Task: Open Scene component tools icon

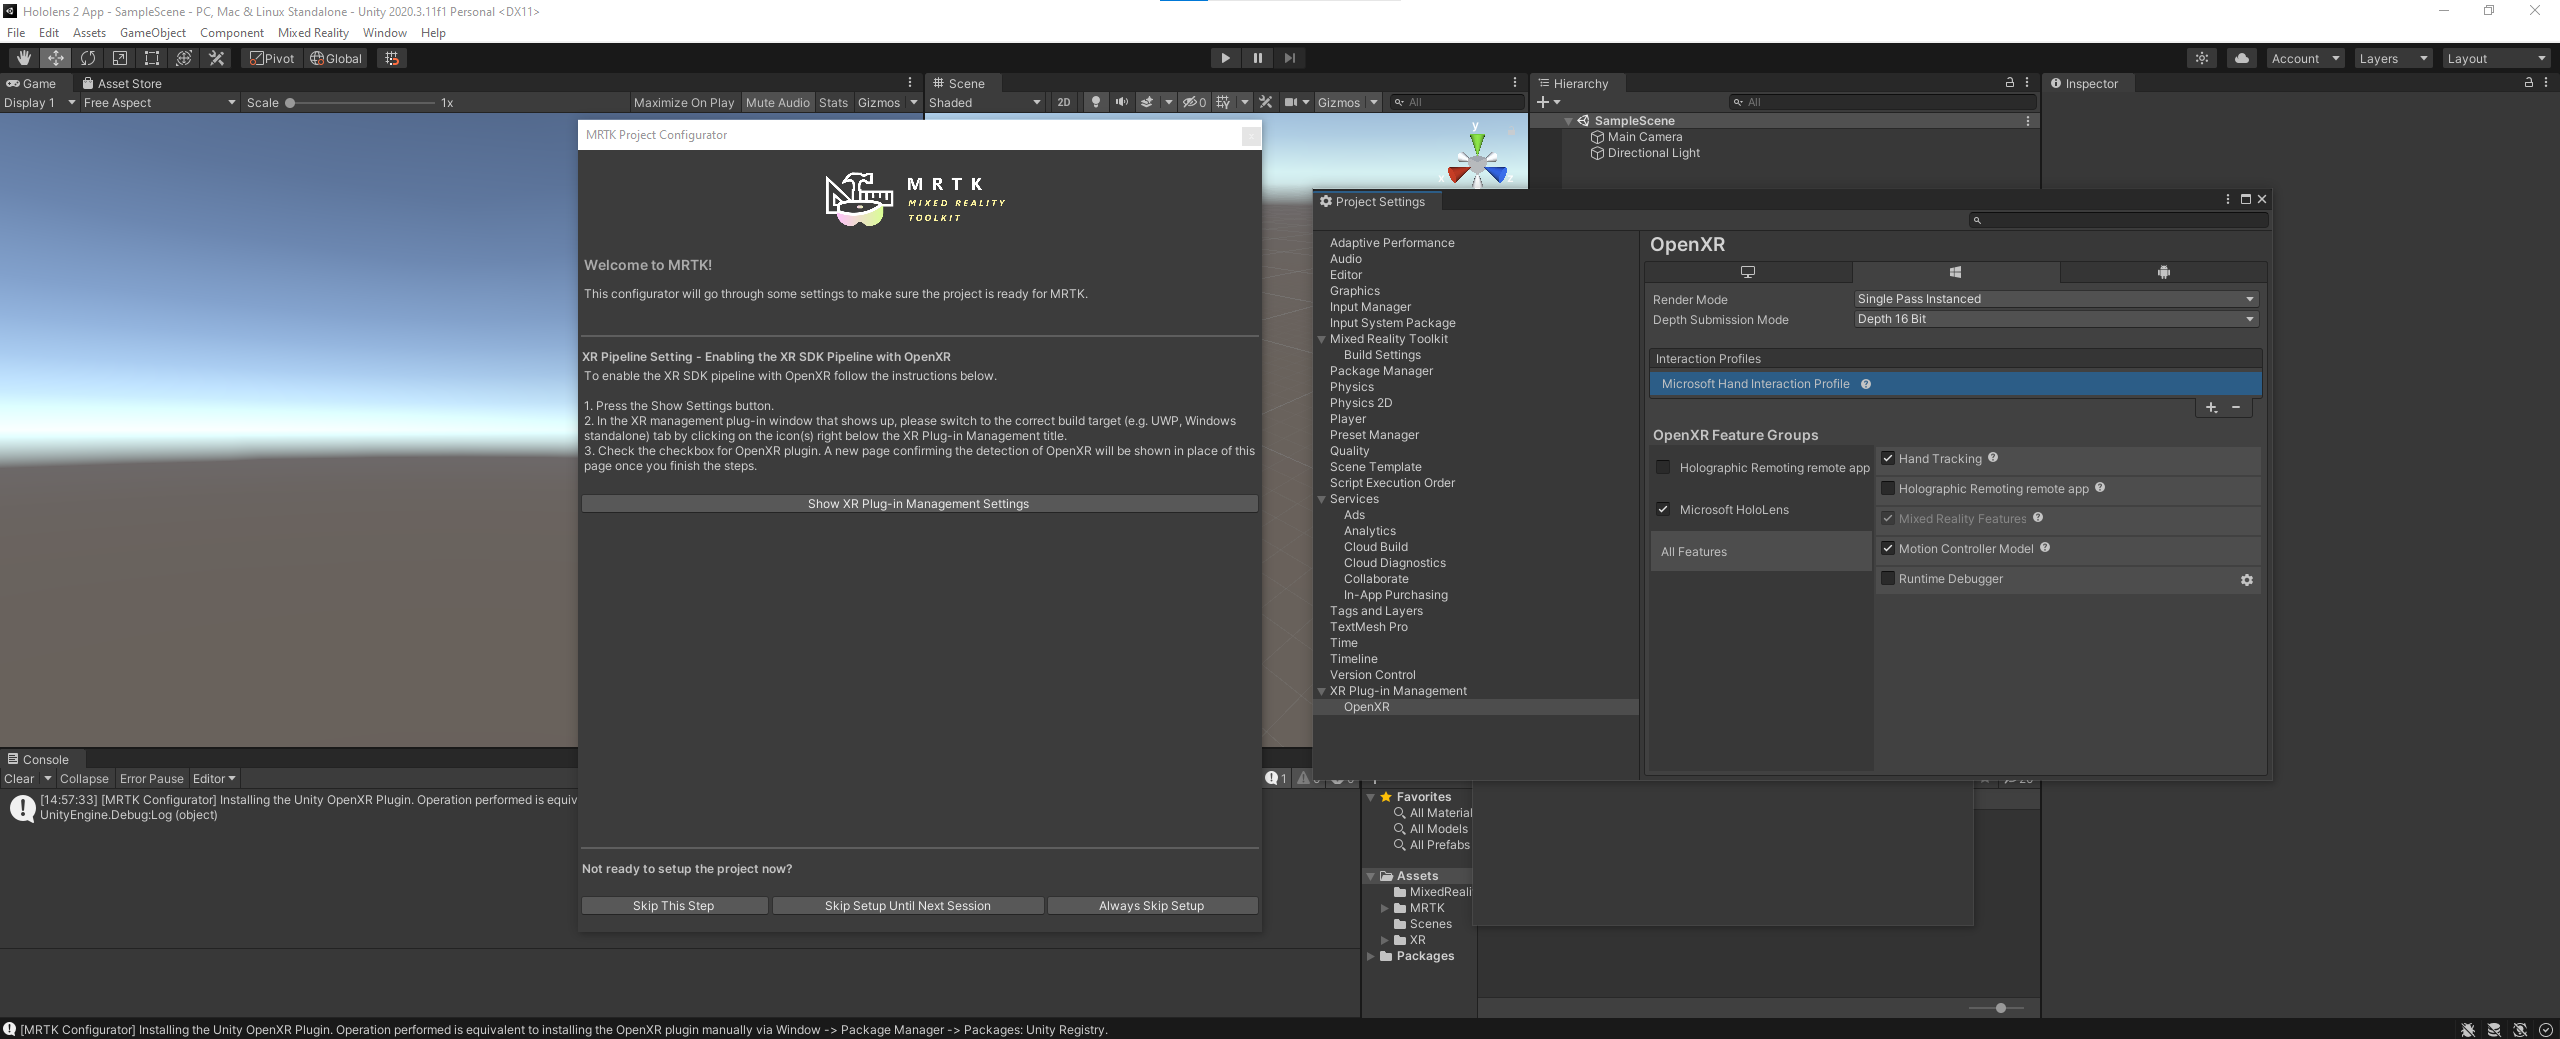Action: point(1266,102)
